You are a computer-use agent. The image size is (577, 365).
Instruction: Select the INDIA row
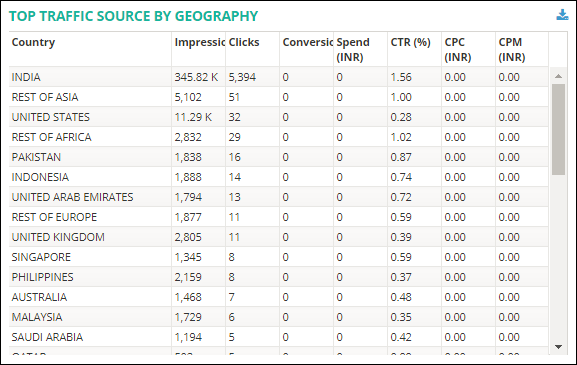pyautogui.click(x=279, y=77)
